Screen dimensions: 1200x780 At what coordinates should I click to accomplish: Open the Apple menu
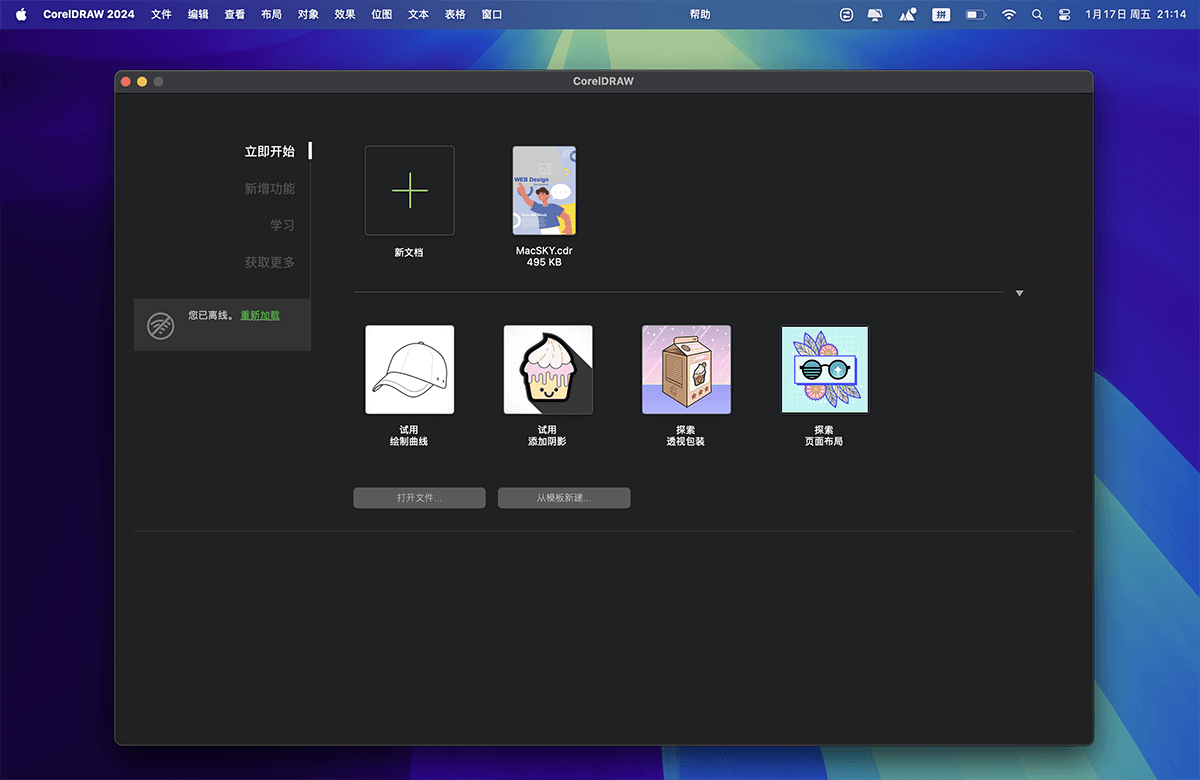point(21,15)
